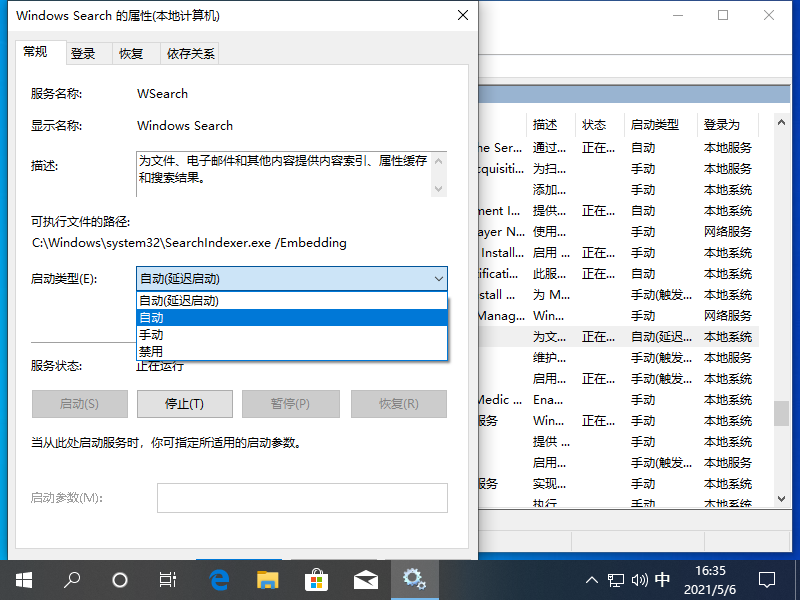800x600 pixels.
Task: Launch Microsoft Edge from the taskbar
Action: tap(218, 579)
